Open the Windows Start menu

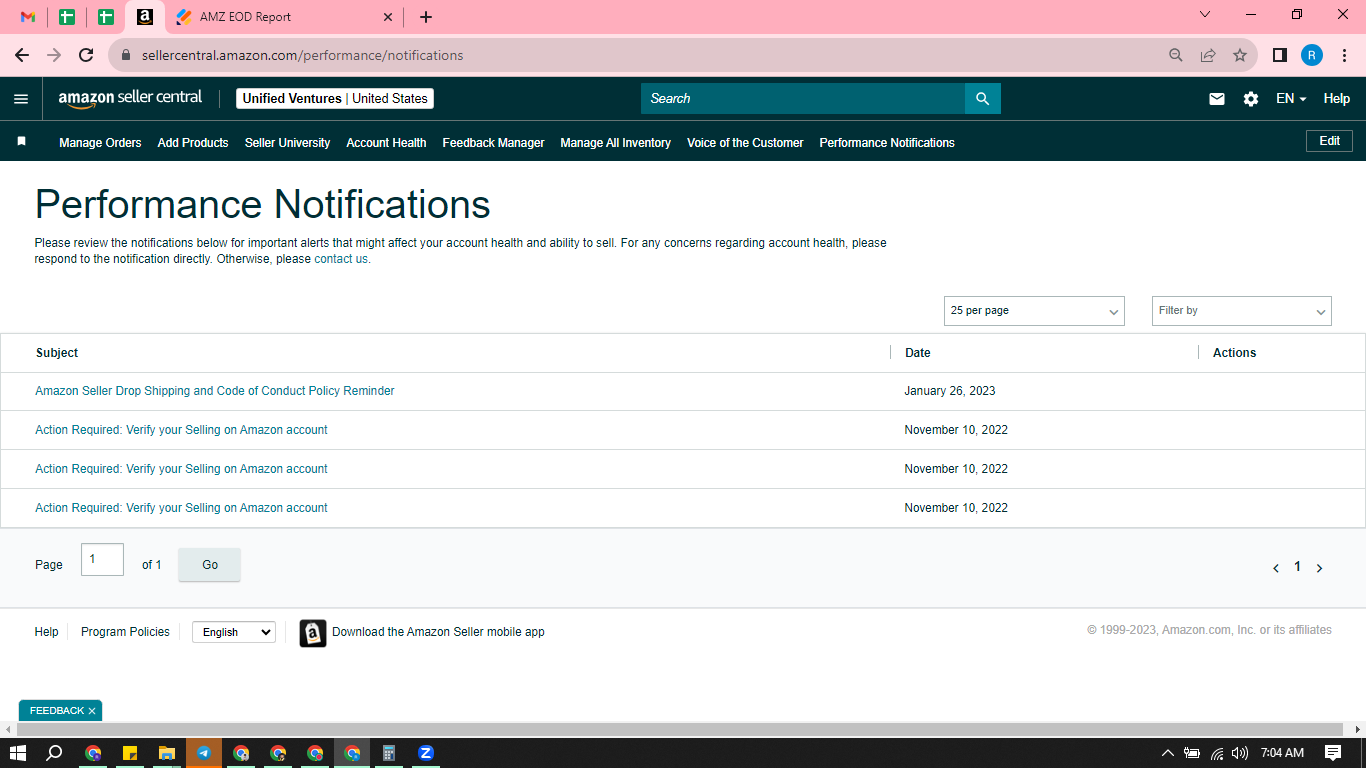pyautogui.click(x=18, y=753)
